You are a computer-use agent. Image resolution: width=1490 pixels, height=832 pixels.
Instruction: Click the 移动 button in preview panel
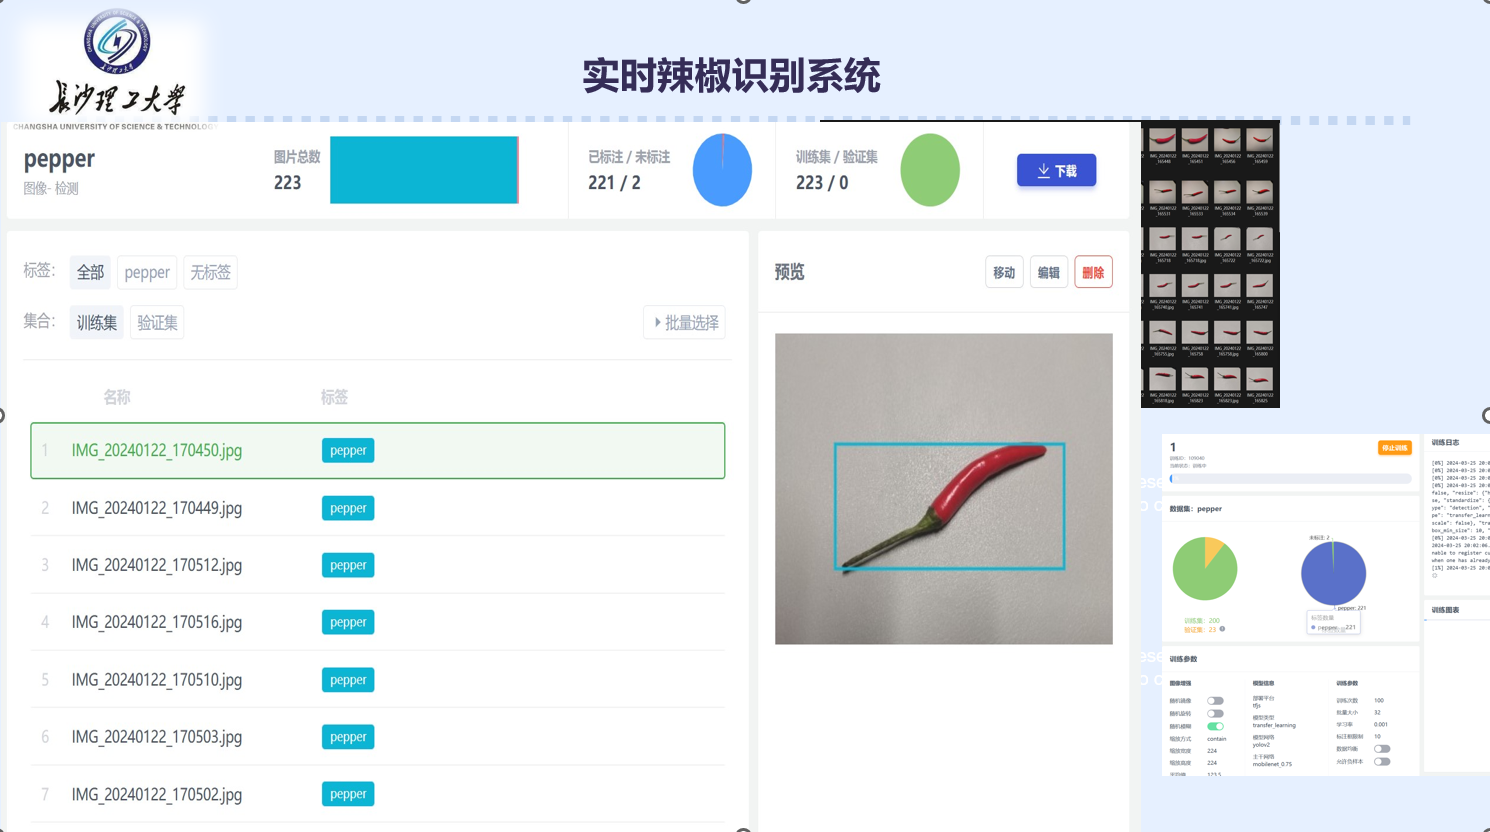(1004, 272)
